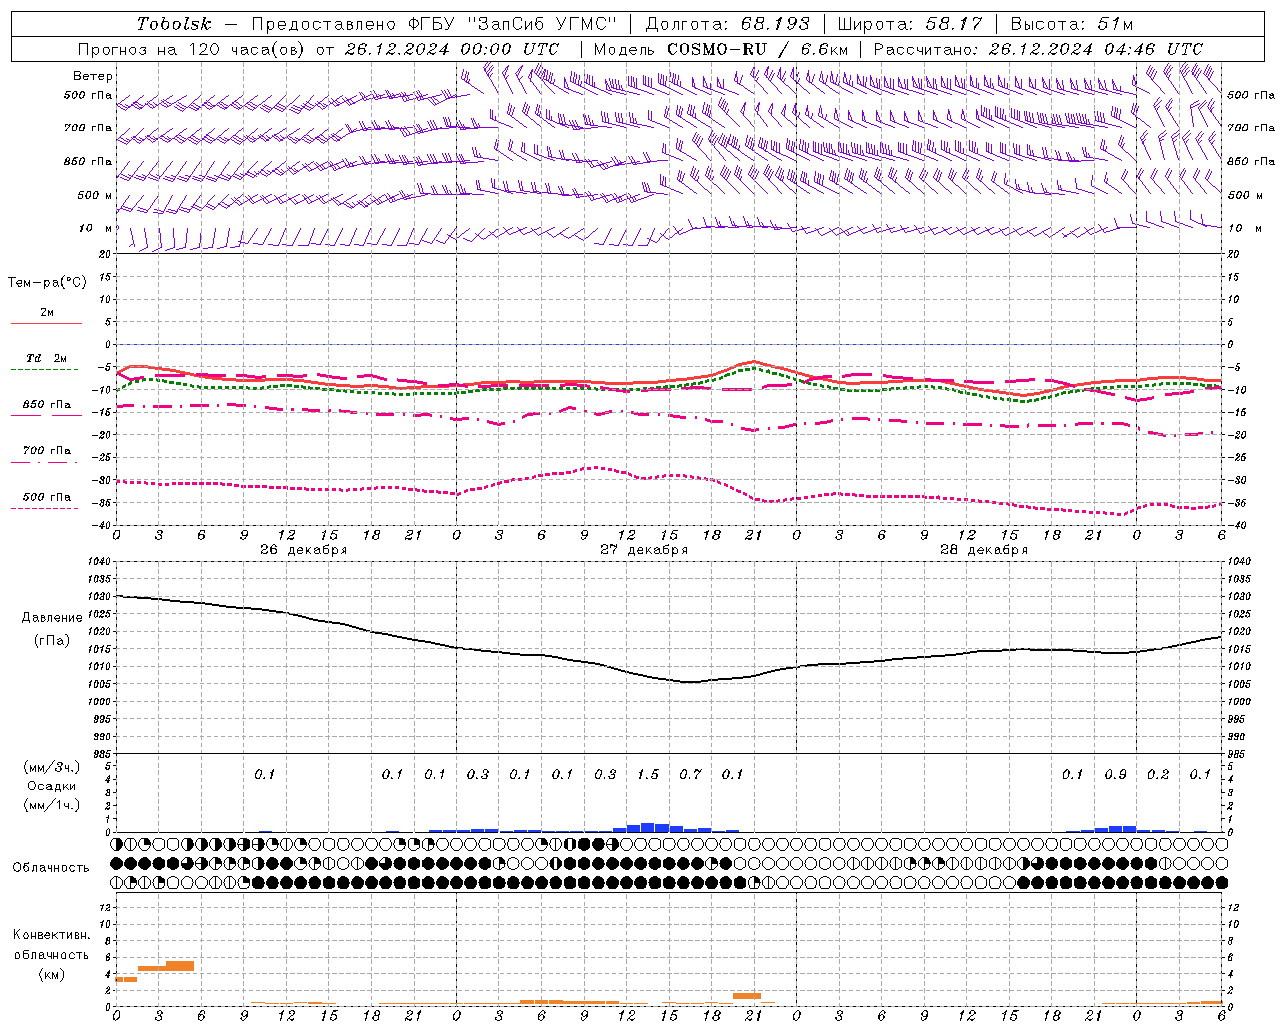Click the "(мм/3ч.)" precipitation unit label
Screen dimensions: 1280x1024
pos(52,767)
